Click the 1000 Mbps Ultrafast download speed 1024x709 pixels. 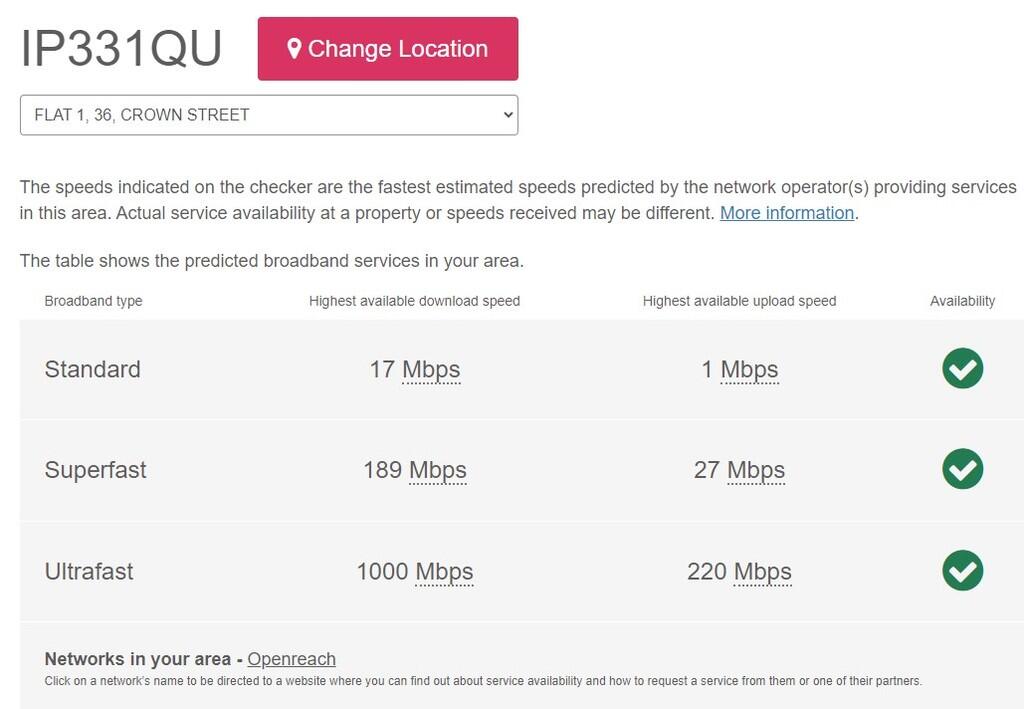415,571
